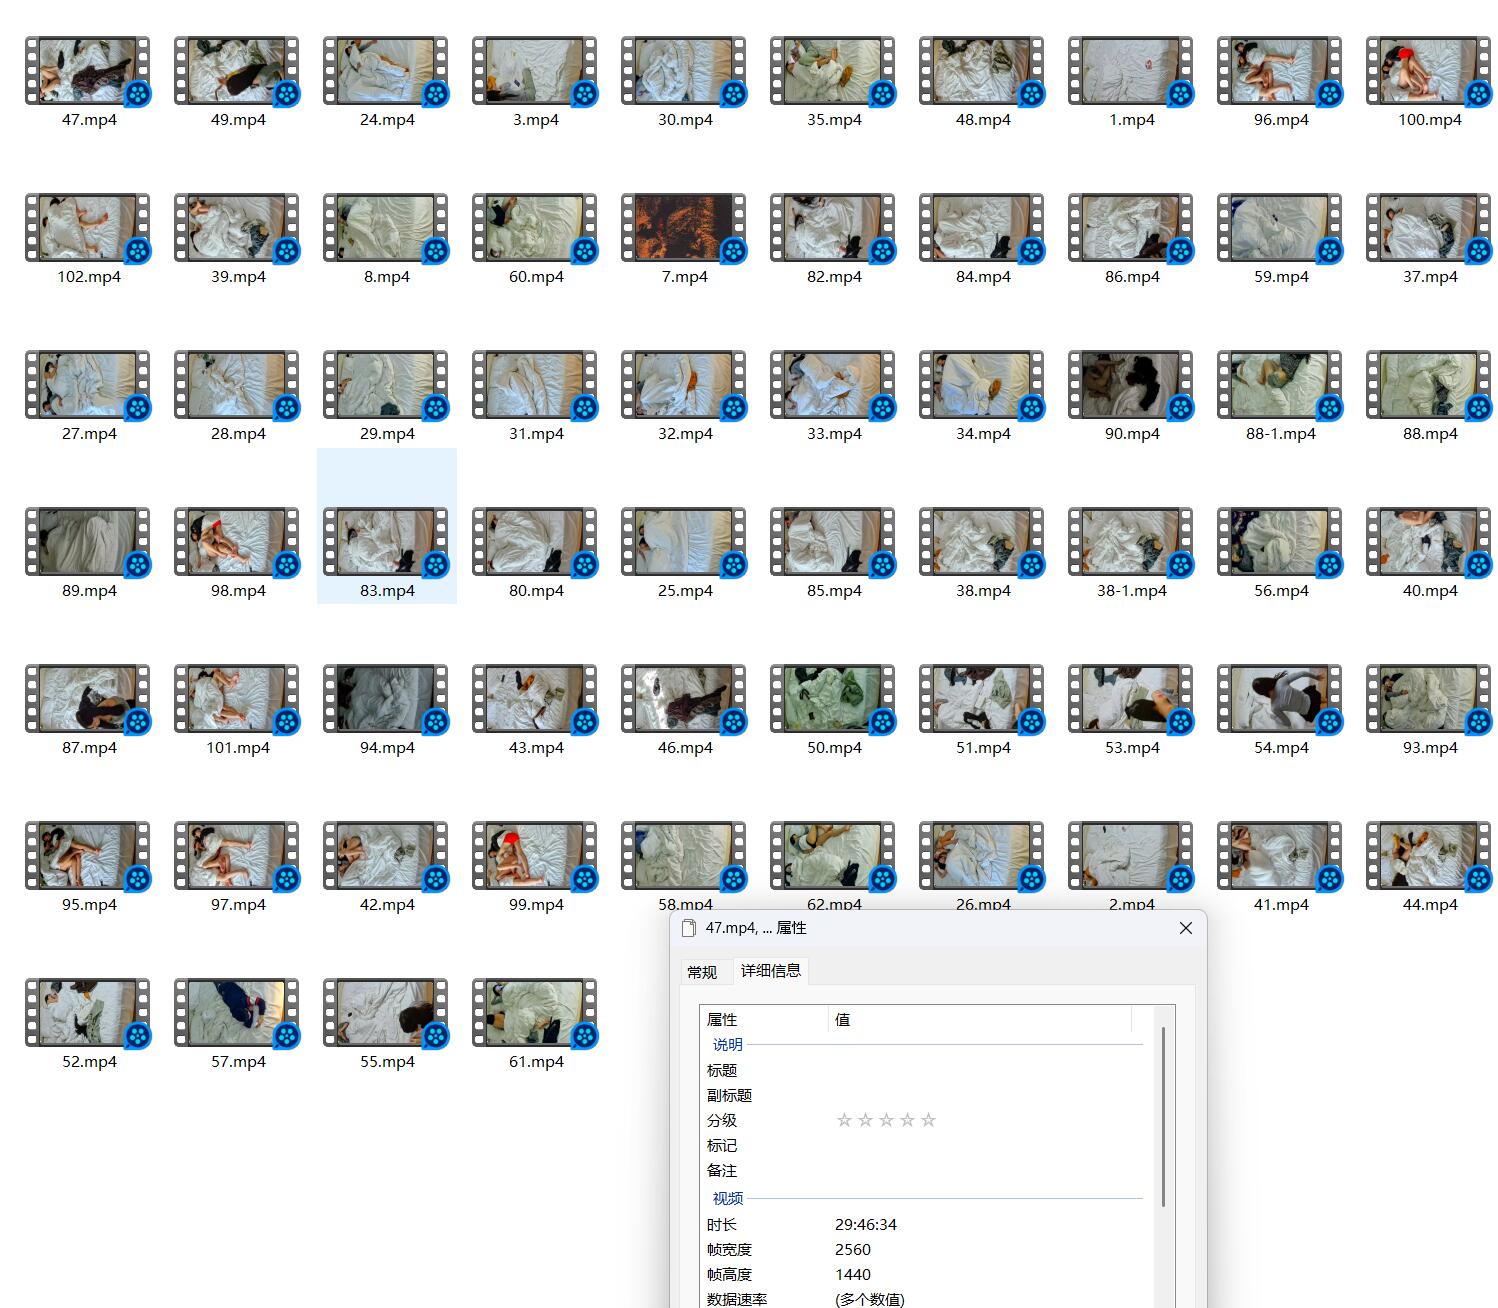Pick the 88-1.mp4 file icon

[x=1279, y=385]
